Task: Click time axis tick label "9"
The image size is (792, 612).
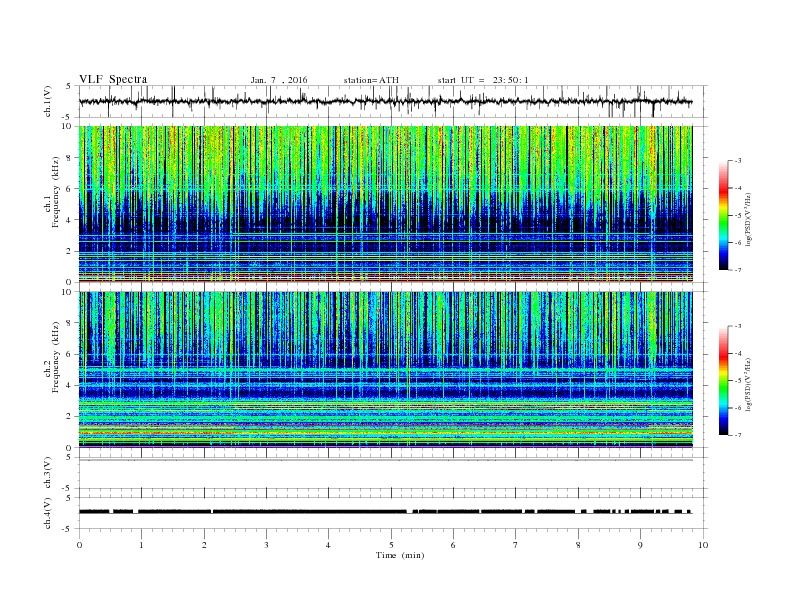Action: (x=640, y=545)
